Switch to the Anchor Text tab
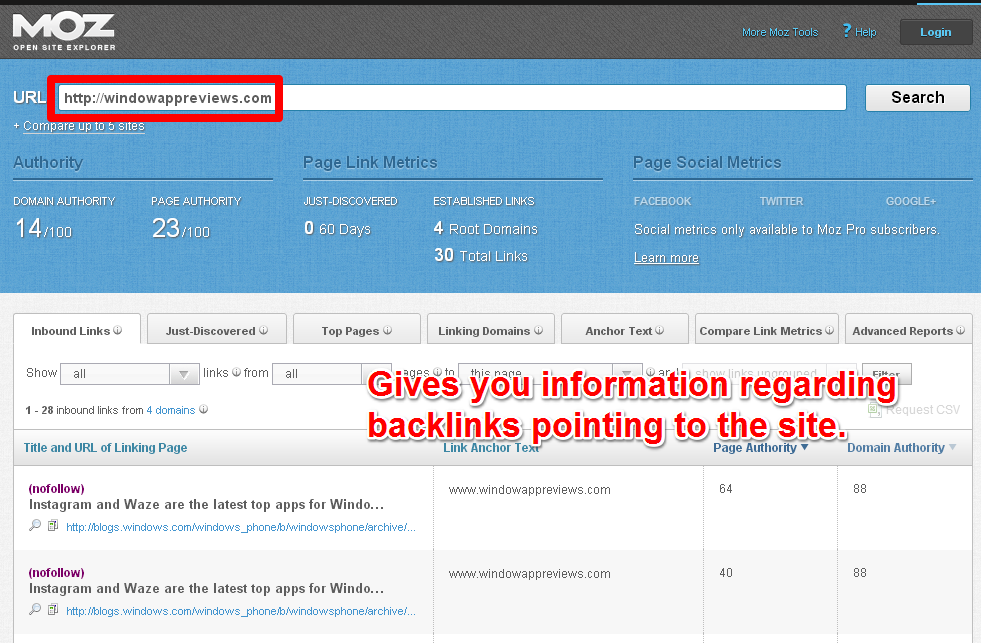This screenshot has height=643, width=981. [624, 330]
